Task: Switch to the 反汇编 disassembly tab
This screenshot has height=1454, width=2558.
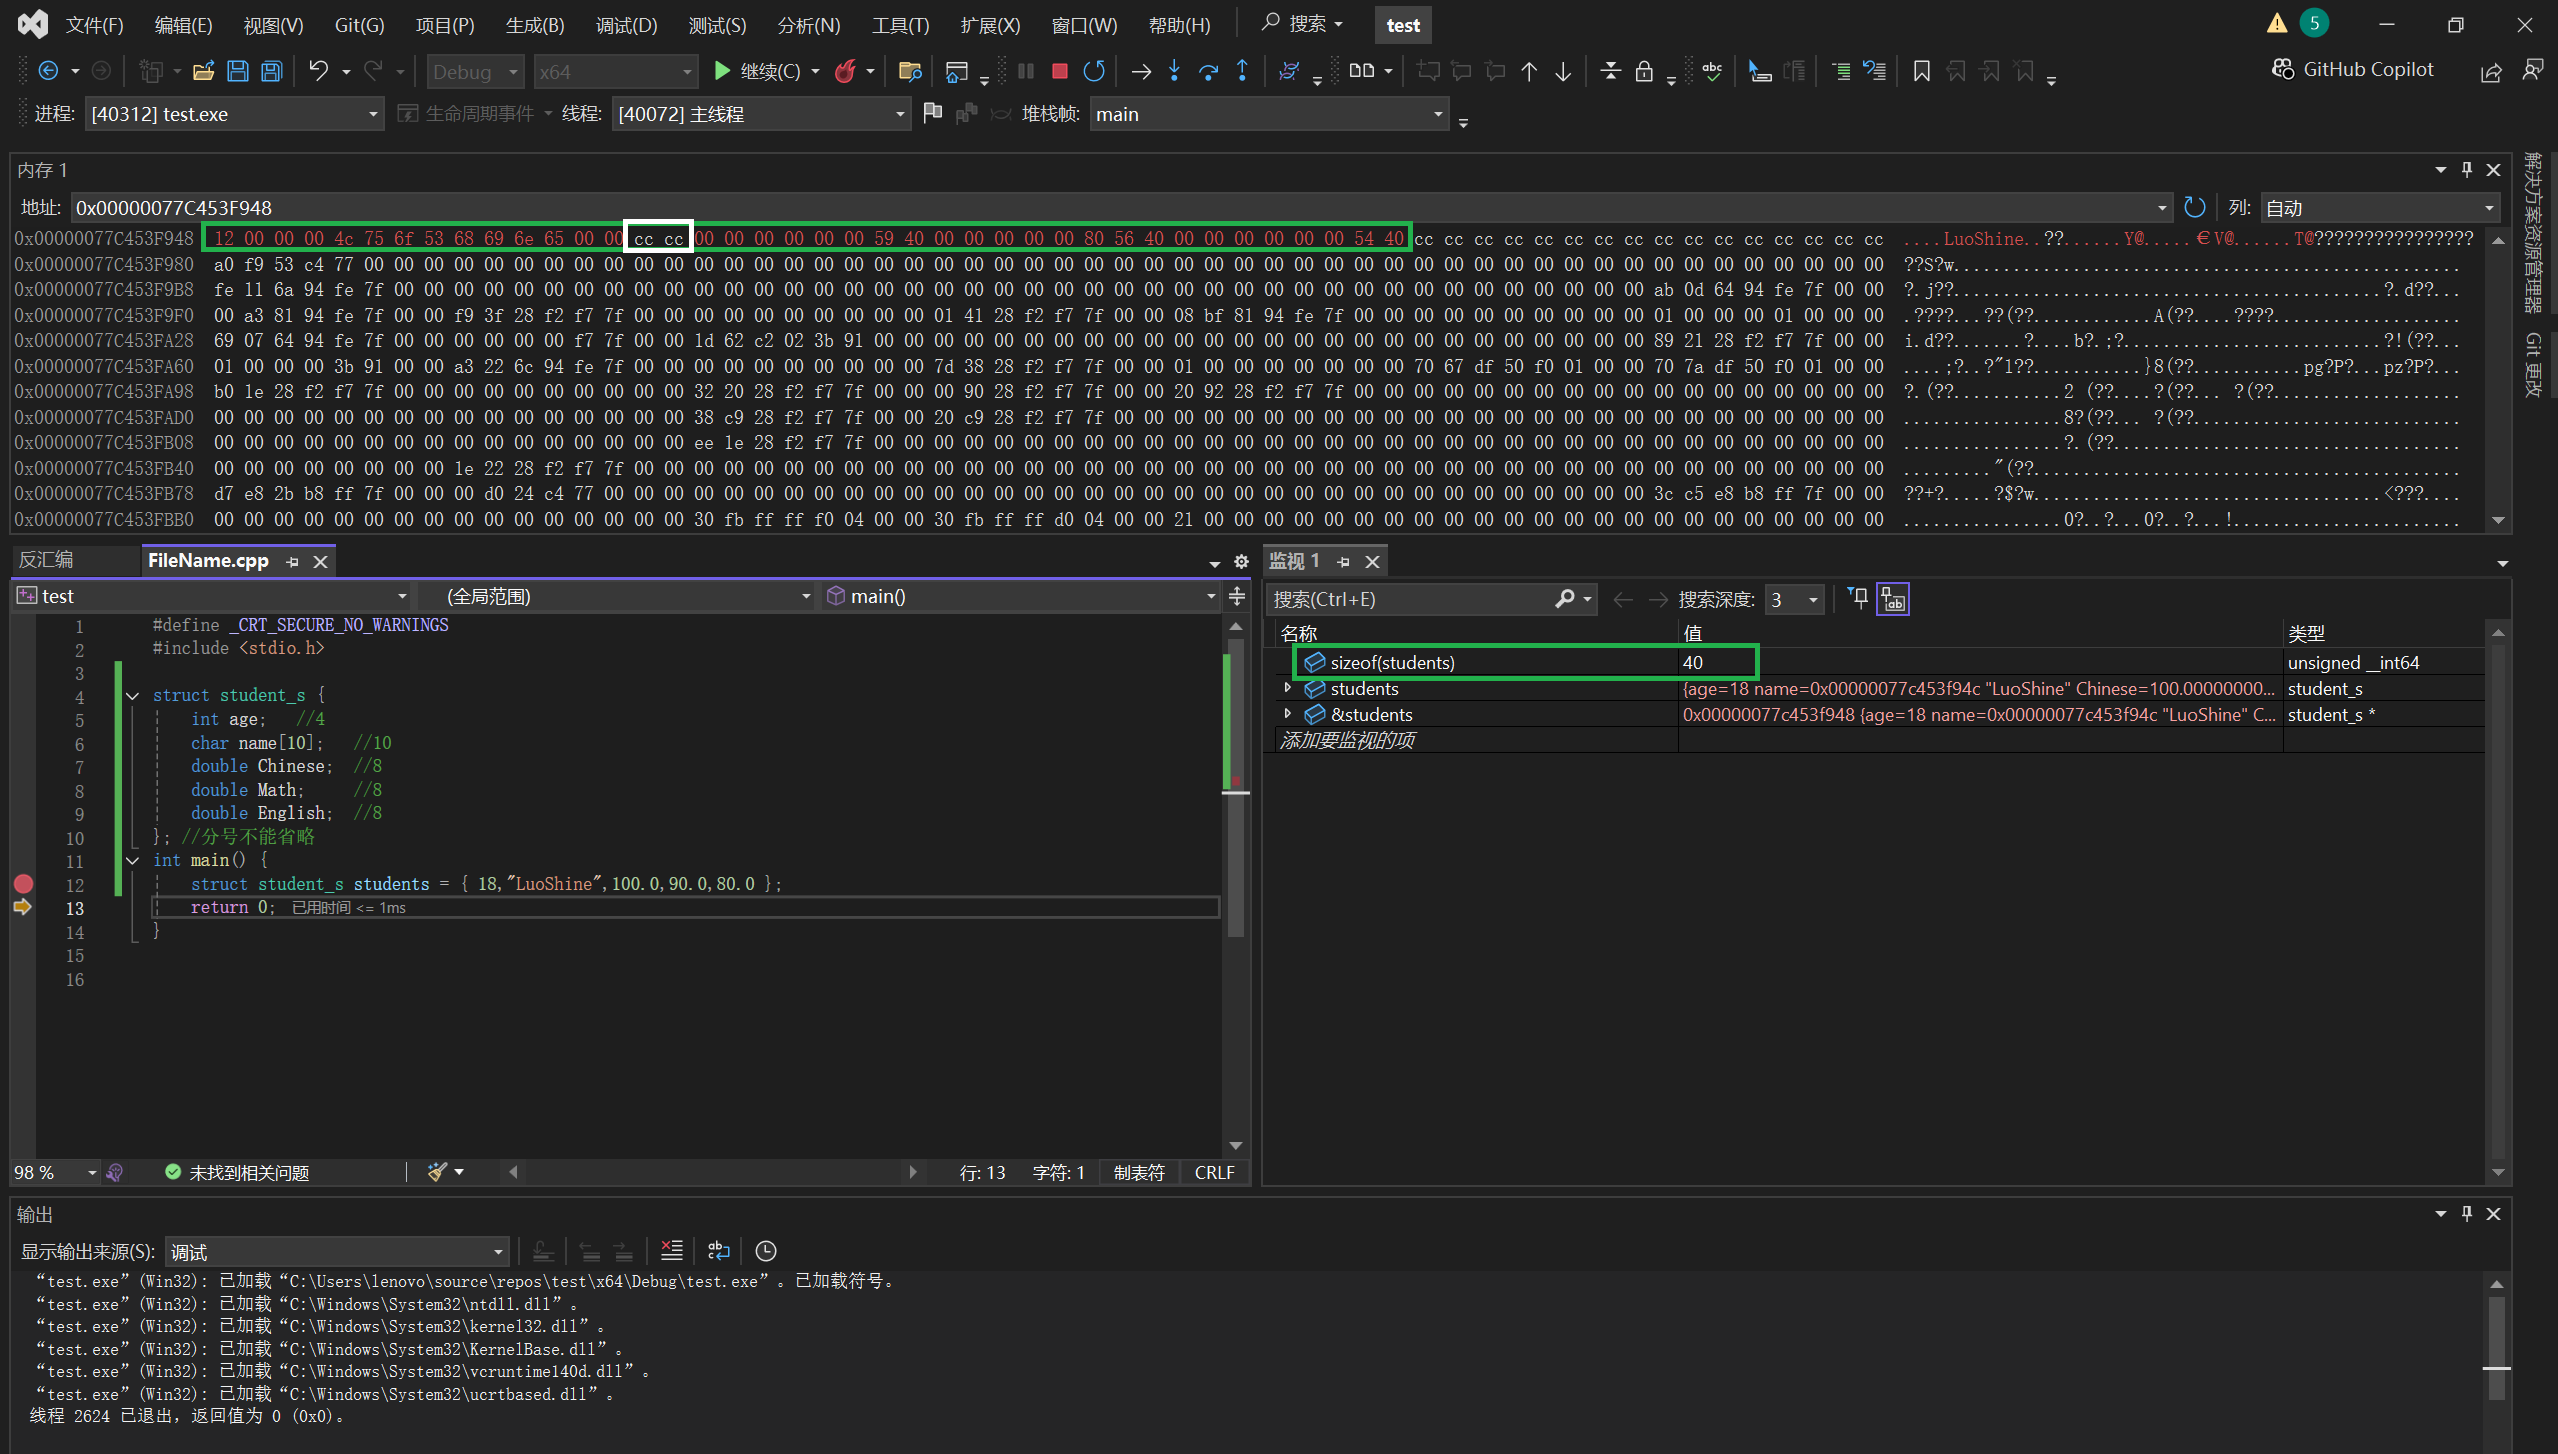Action: click(46, 560)
